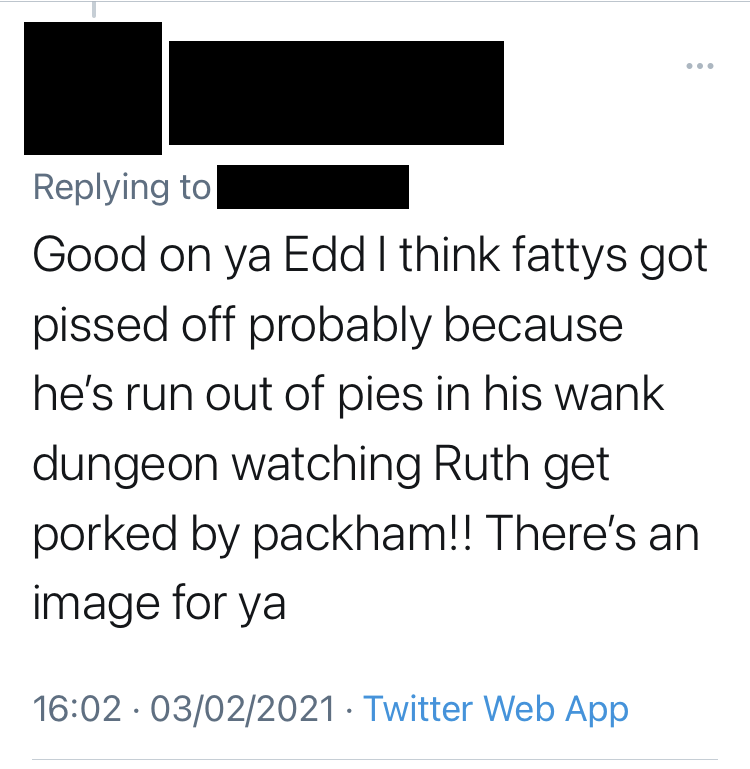Click the line "pissed off probably because"
The image size is (750, 769).
pos(328,325)
